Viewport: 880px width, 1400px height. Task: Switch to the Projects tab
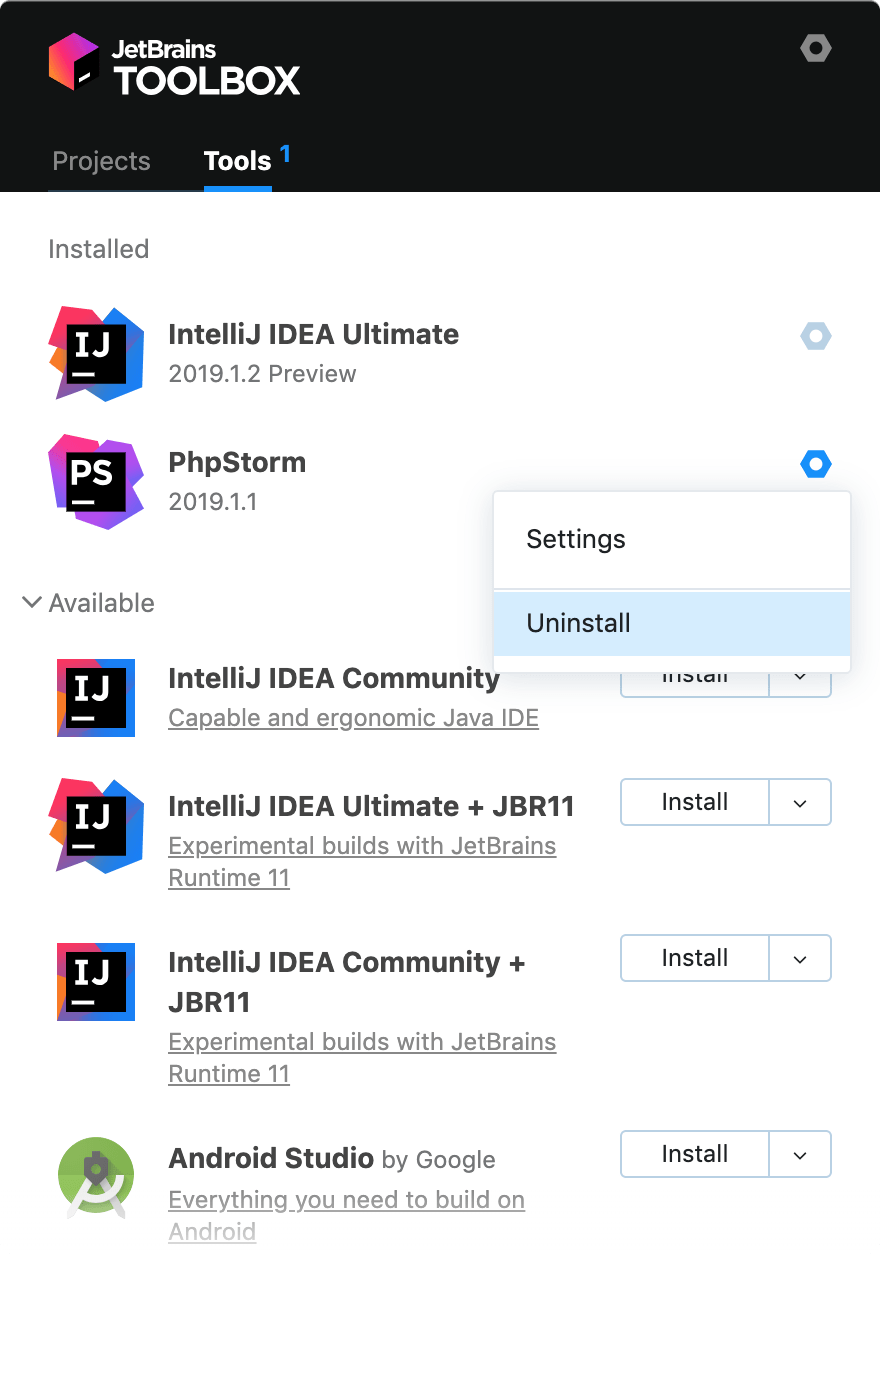click(x=101, y=161)
